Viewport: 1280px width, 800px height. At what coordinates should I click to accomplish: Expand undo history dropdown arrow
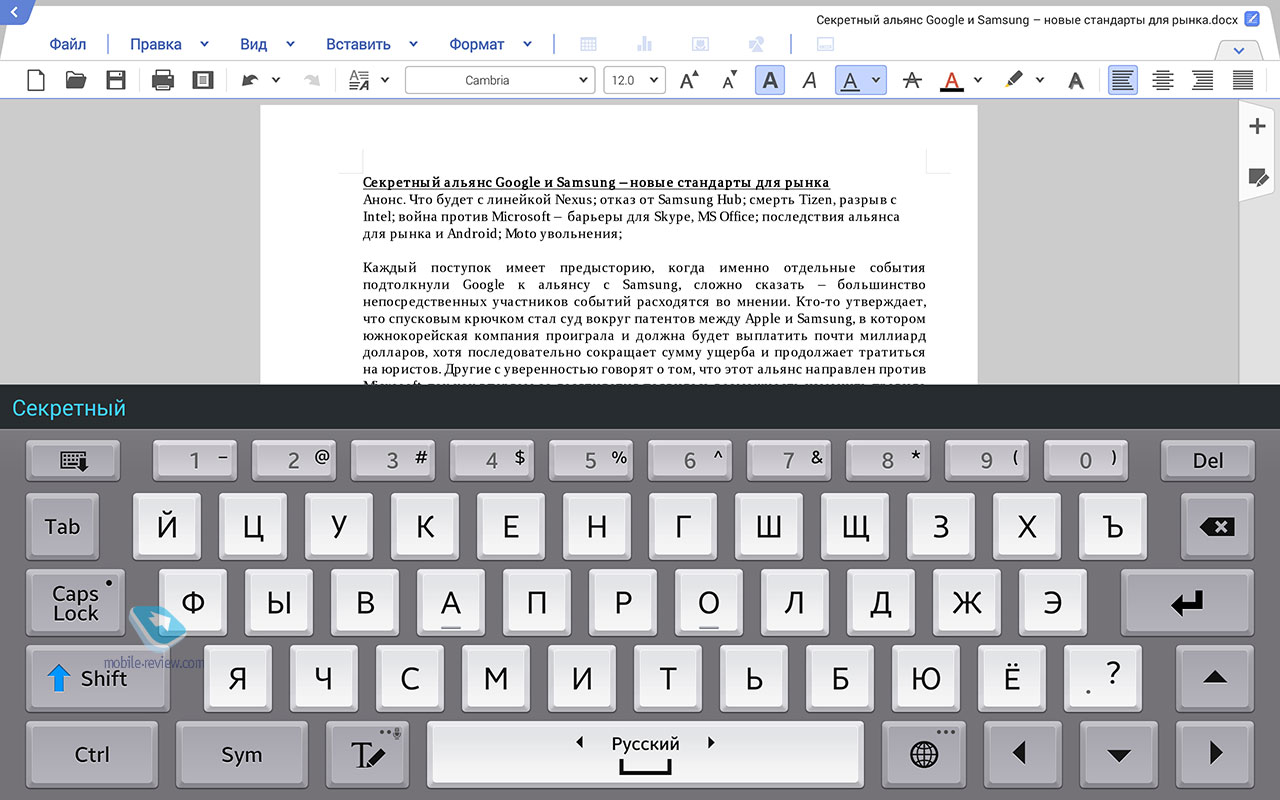276,80
